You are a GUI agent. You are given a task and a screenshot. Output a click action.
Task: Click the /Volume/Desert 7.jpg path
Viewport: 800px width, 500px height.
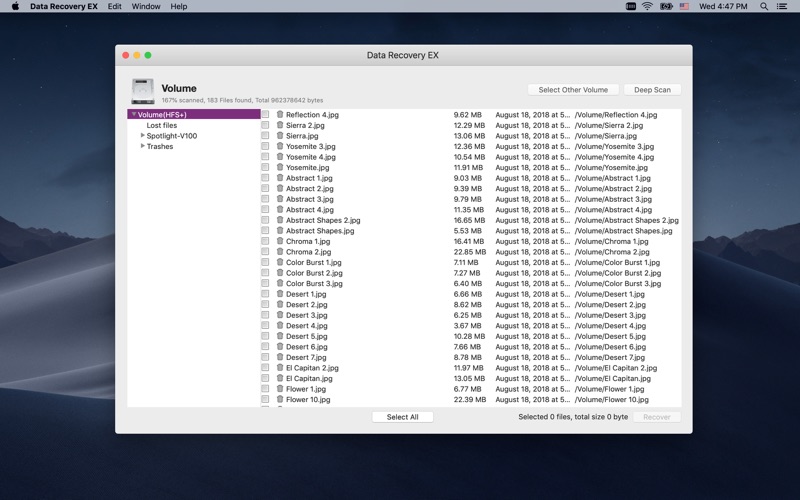click(x=610, y=357)
